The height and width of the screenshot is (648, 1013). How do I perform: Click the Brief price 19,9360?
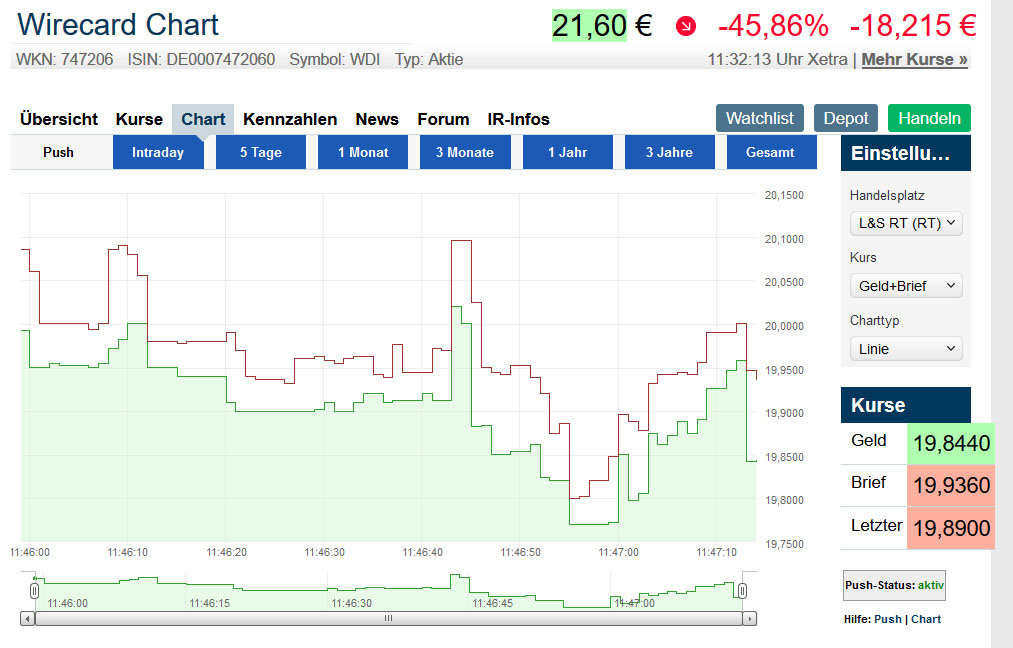pyautogui.click(x=951, y=485)
